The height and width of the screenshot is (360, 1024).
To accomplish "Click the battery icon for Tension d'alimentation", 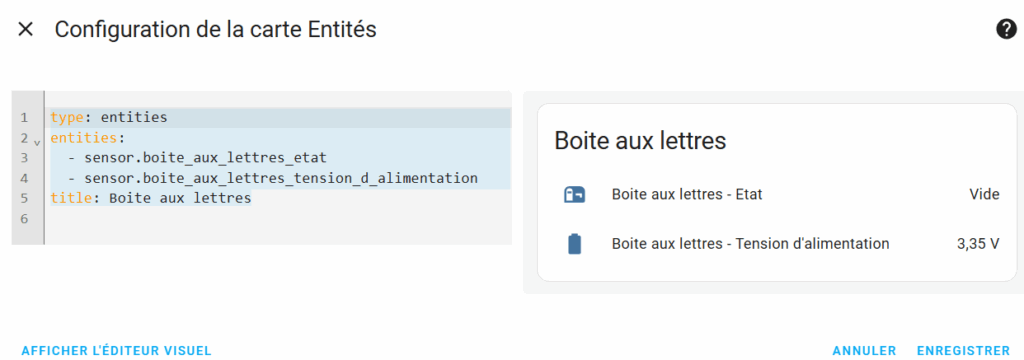I will [x=574, y=244].
